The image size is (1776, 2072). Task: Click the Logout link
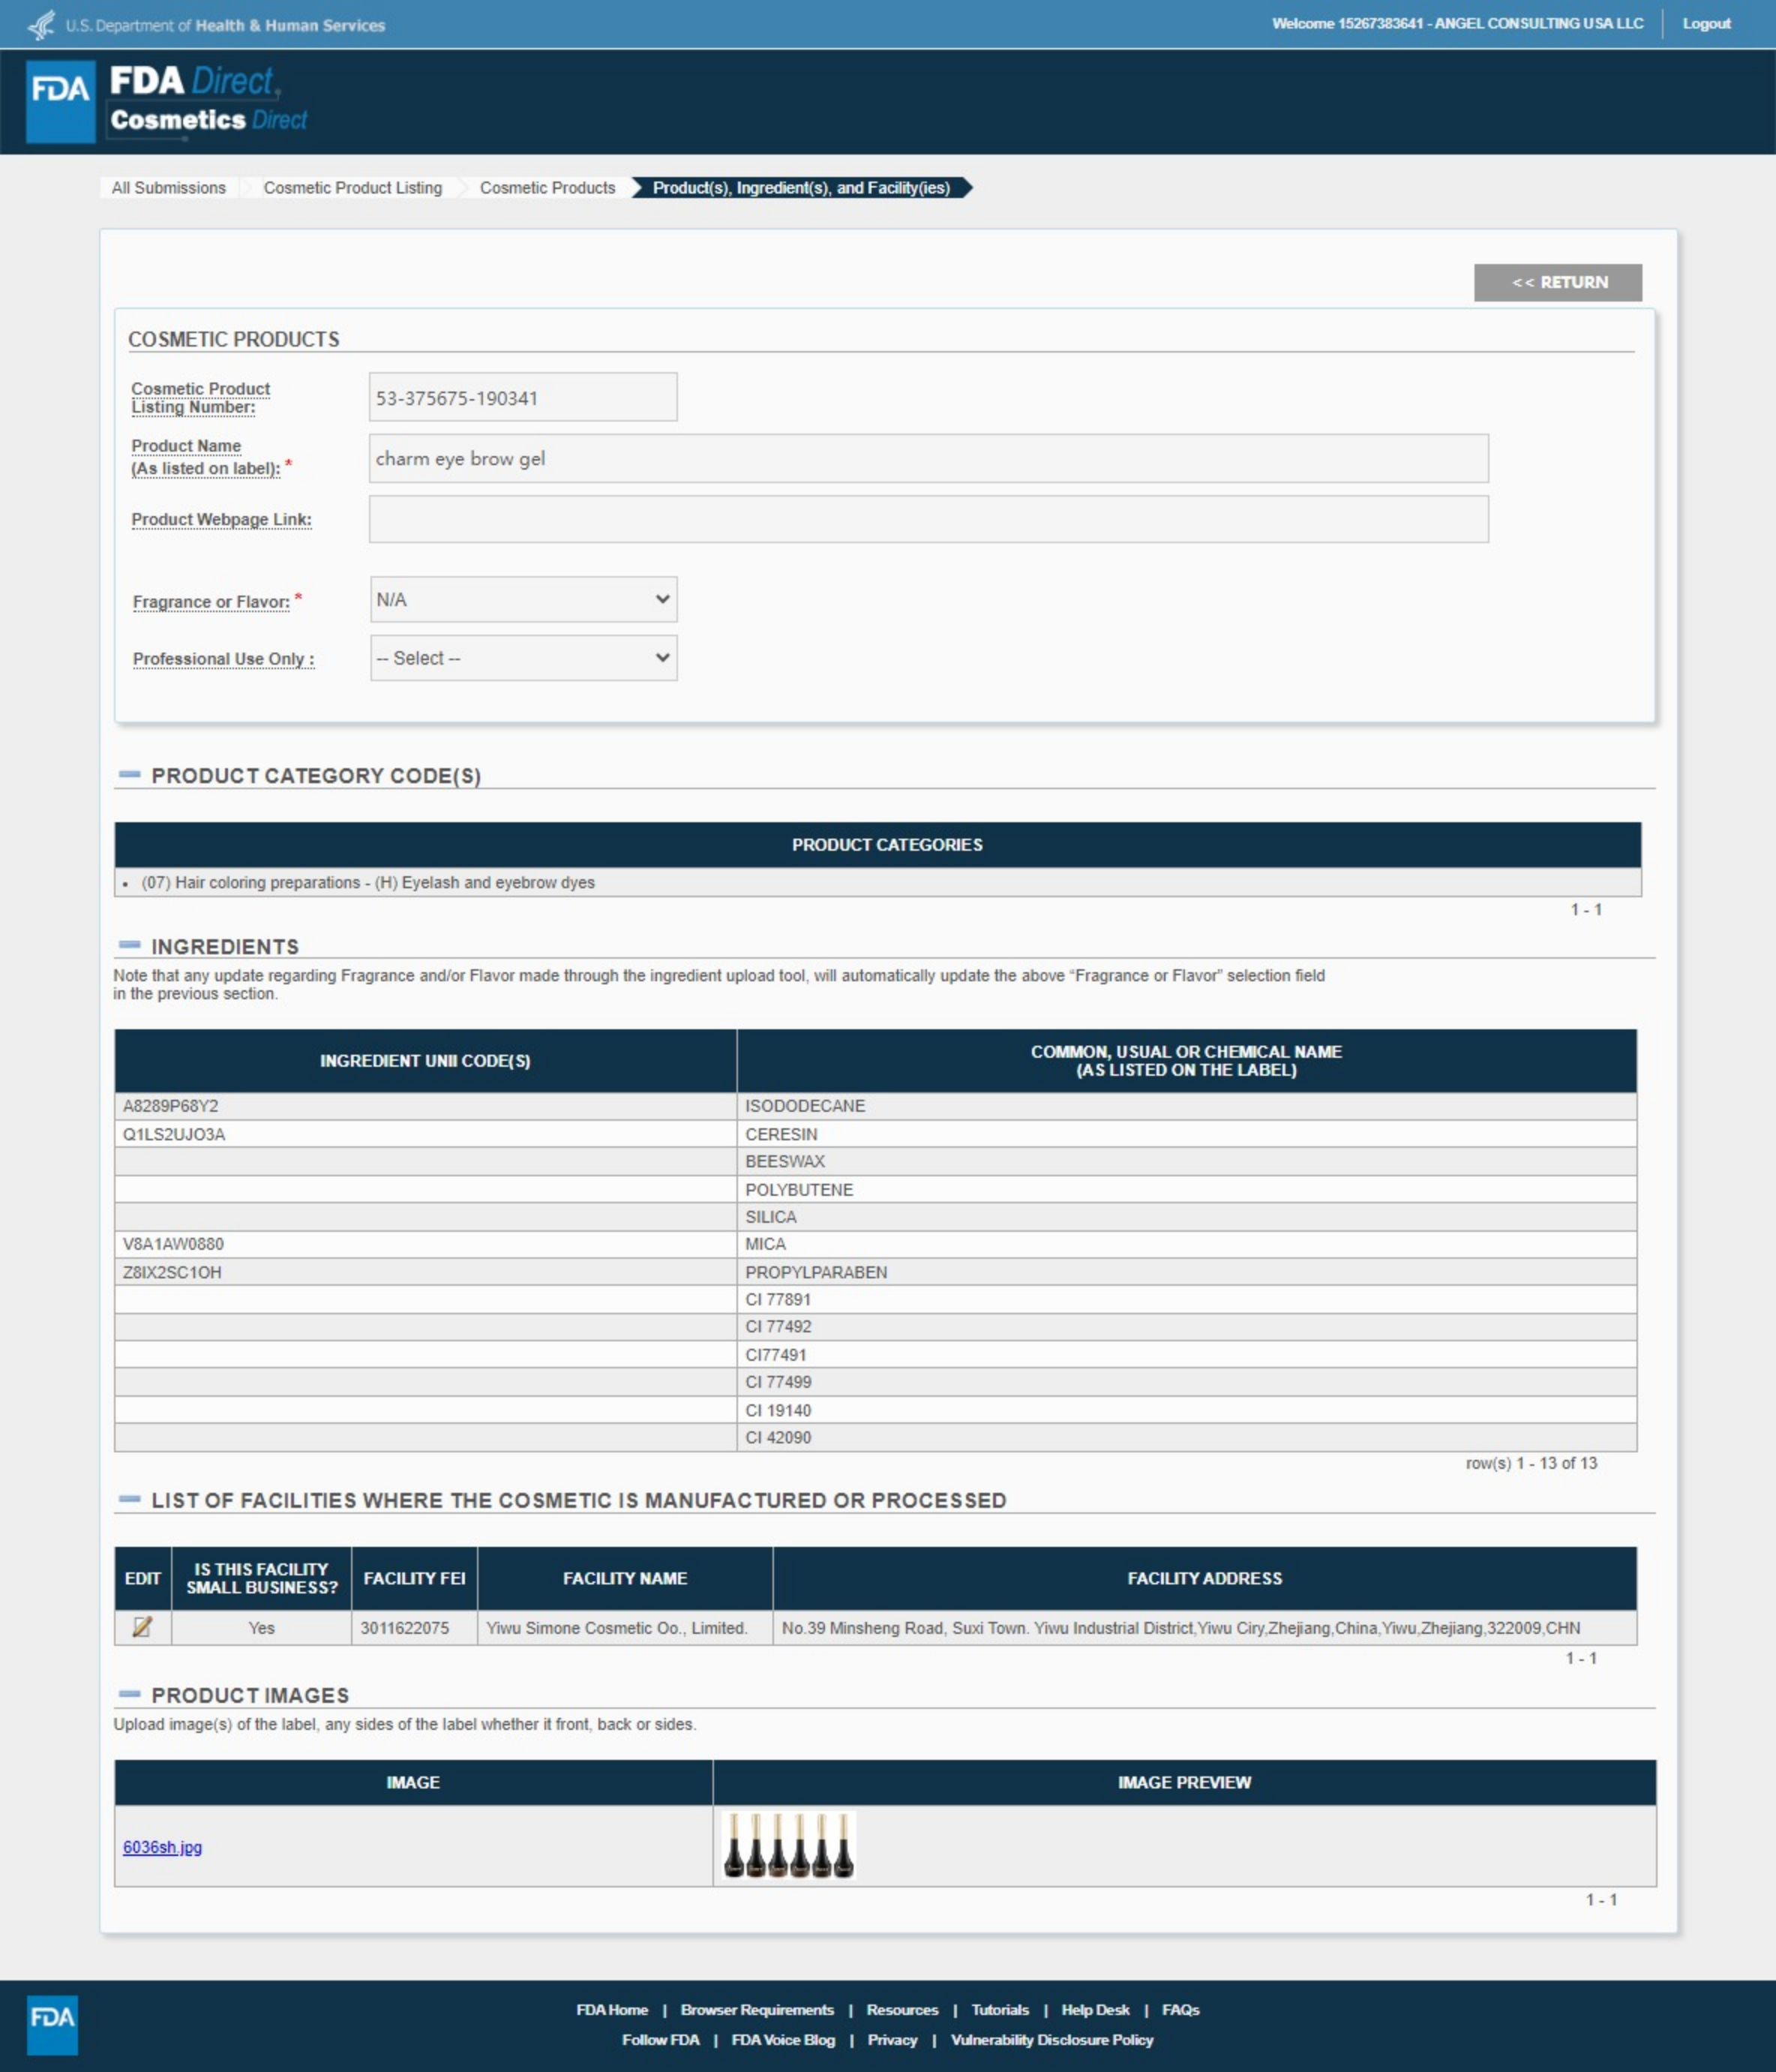point(1706,24)
